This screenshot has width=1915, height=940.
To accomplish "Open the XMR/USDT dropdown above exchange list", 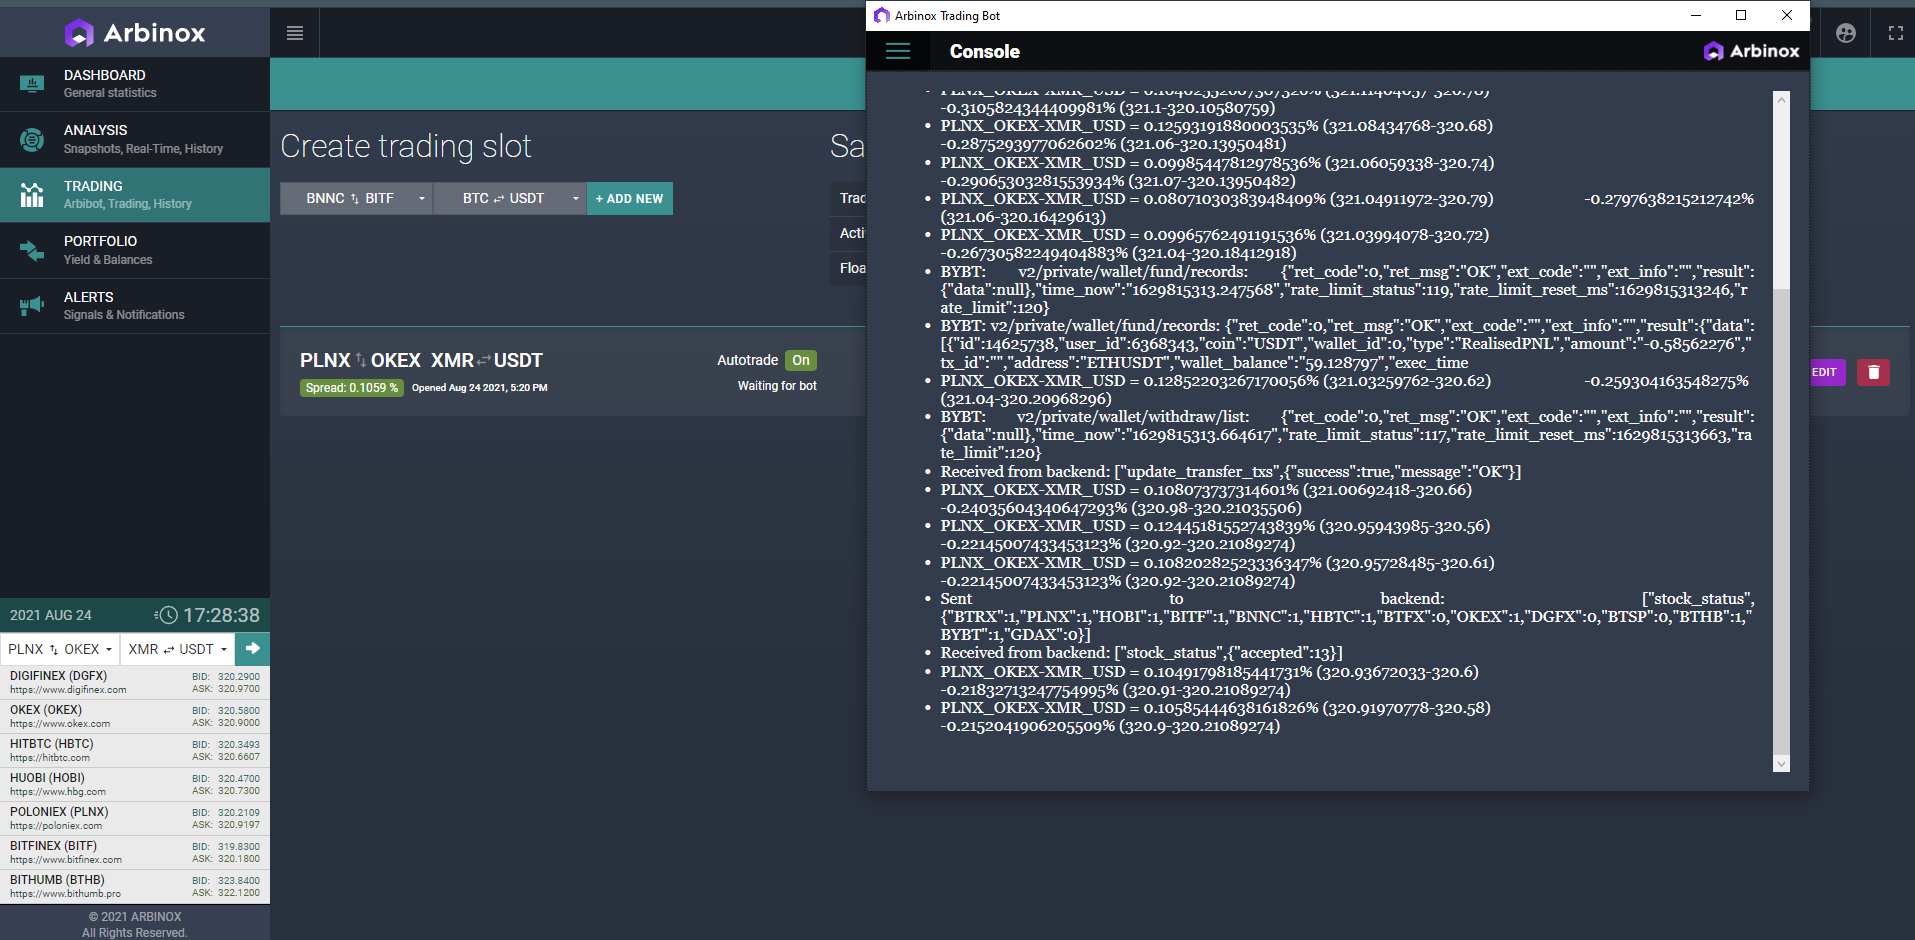I will pyautogui.click(x=176, y=649).
